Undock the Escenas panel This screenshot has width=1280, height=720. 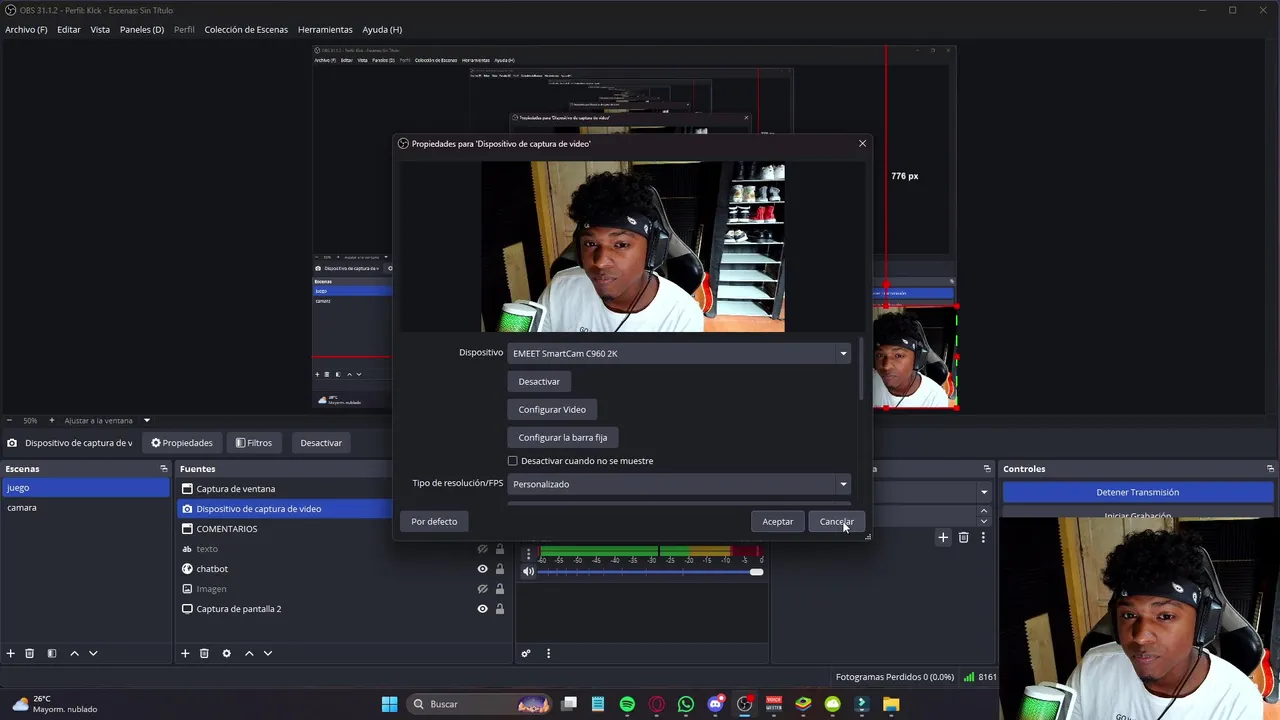pos(164,468)
